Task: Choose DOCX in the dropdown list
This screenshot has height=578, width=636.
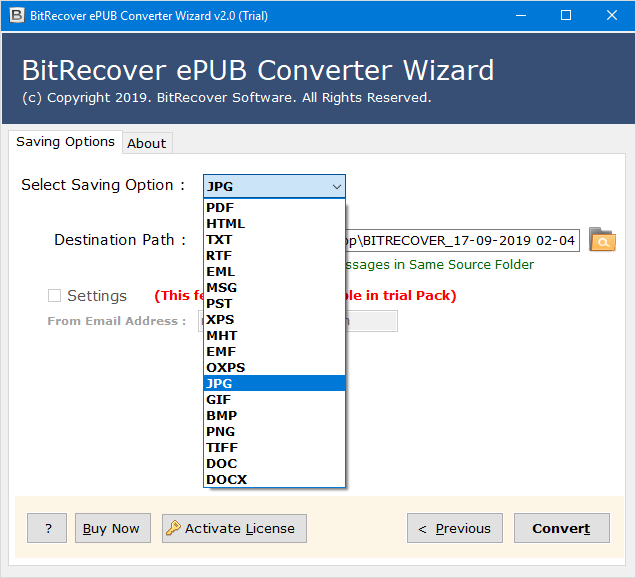Action: pos(274,479)
